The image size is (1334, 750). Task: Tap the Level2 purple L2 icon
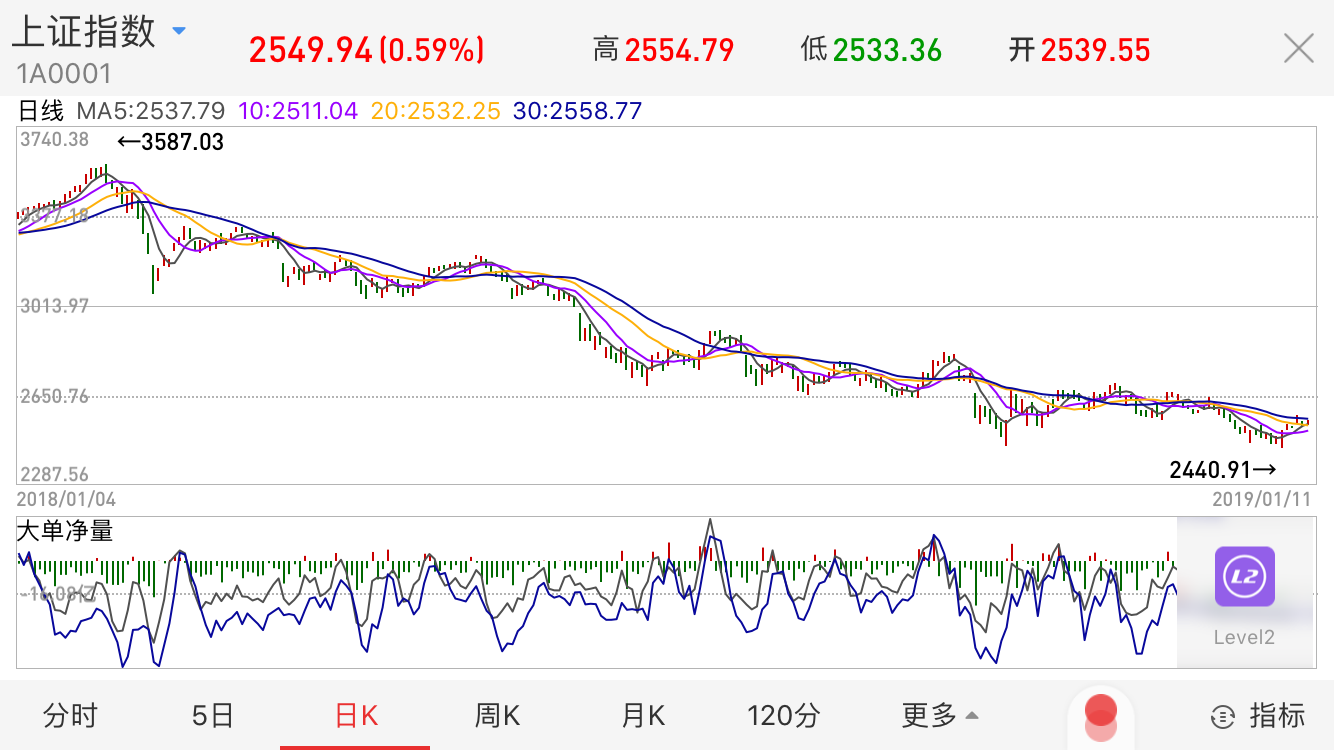click(1244, 576)
